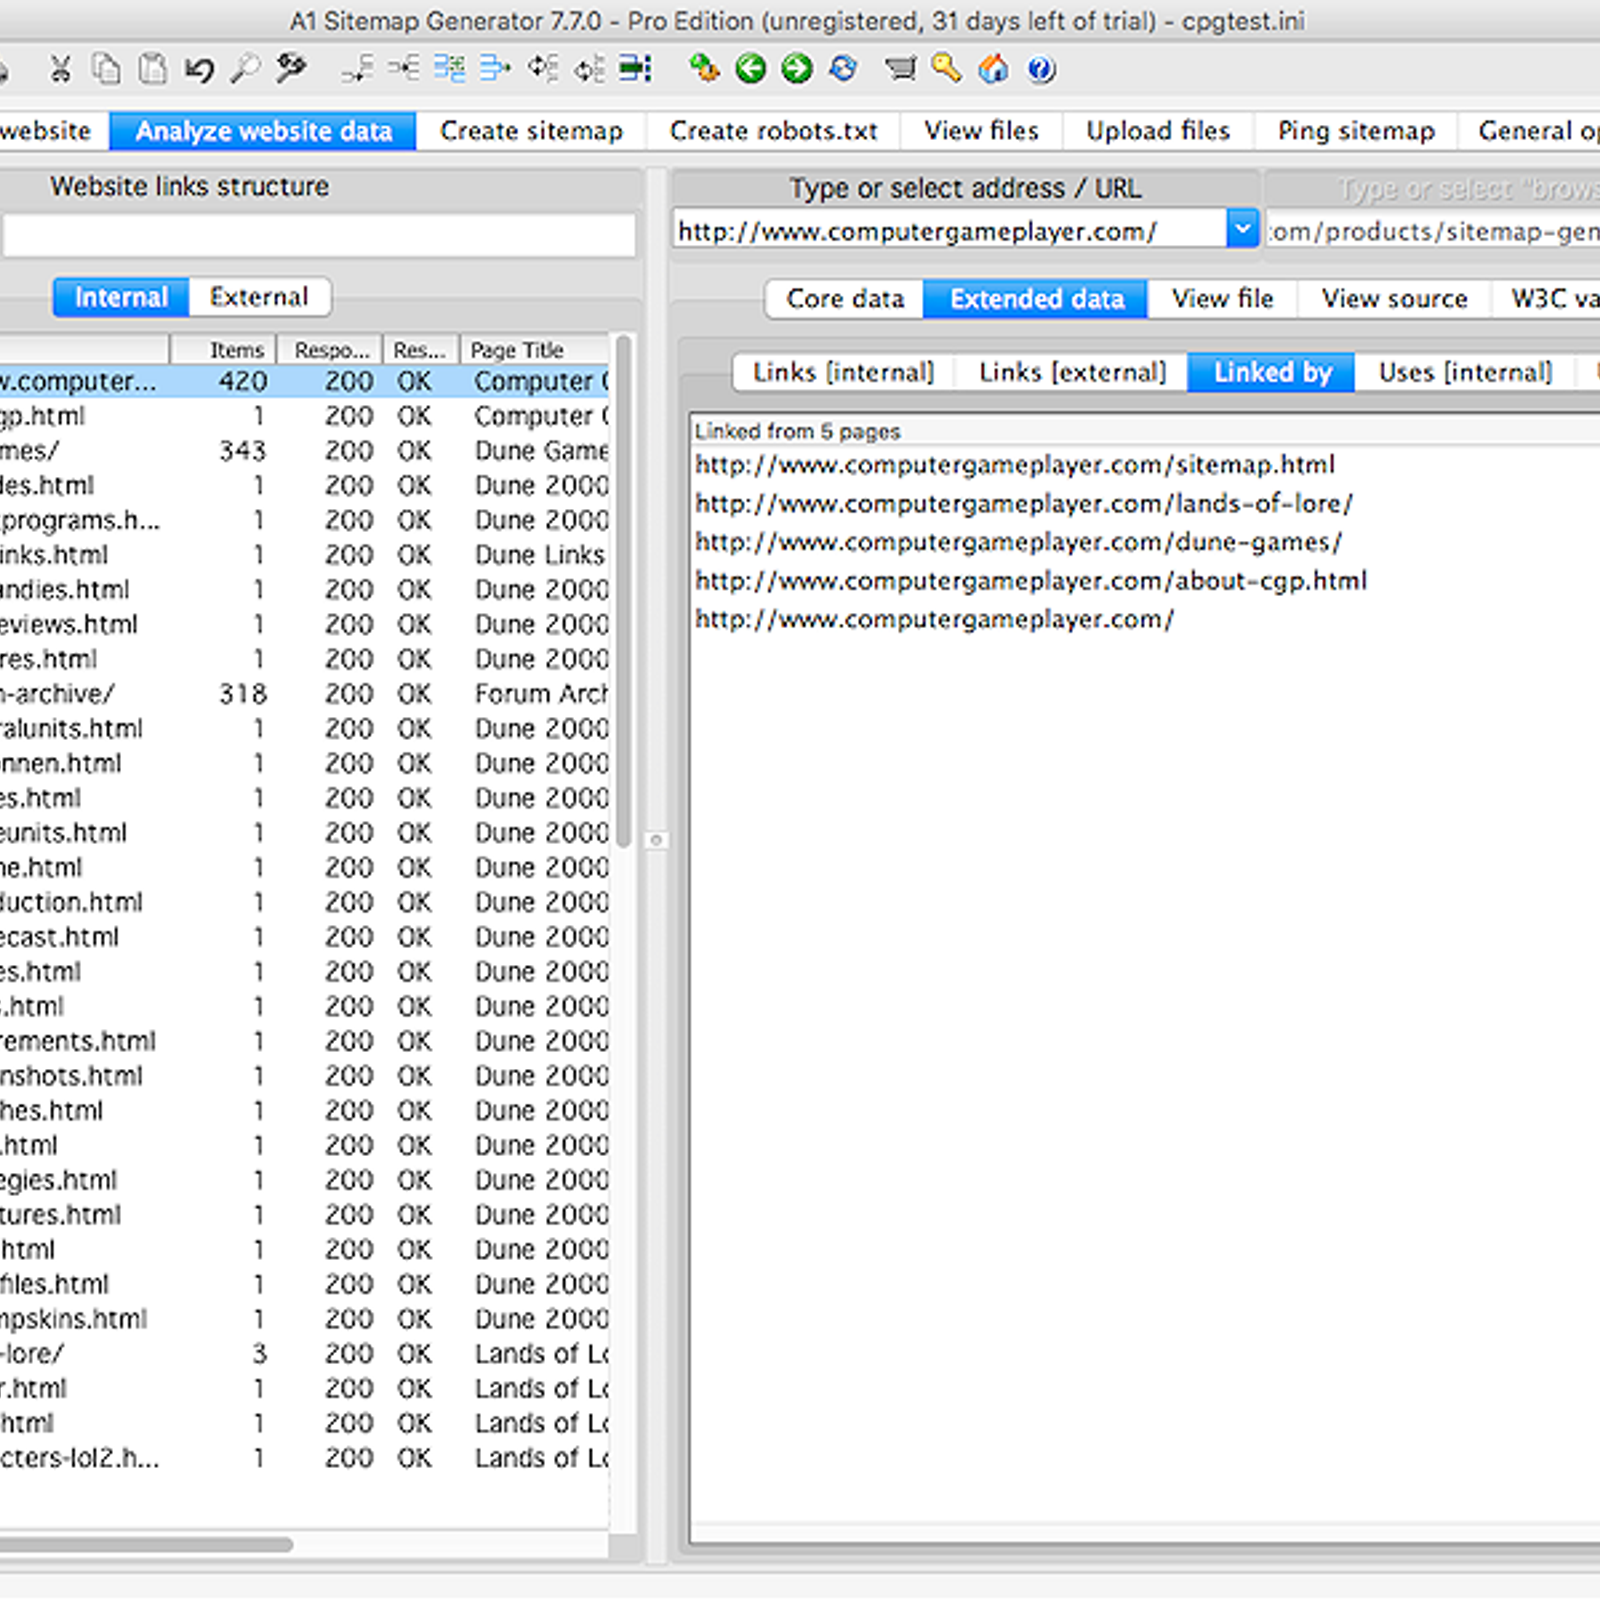Click the Website links structure filter field

tap(318, 236)
